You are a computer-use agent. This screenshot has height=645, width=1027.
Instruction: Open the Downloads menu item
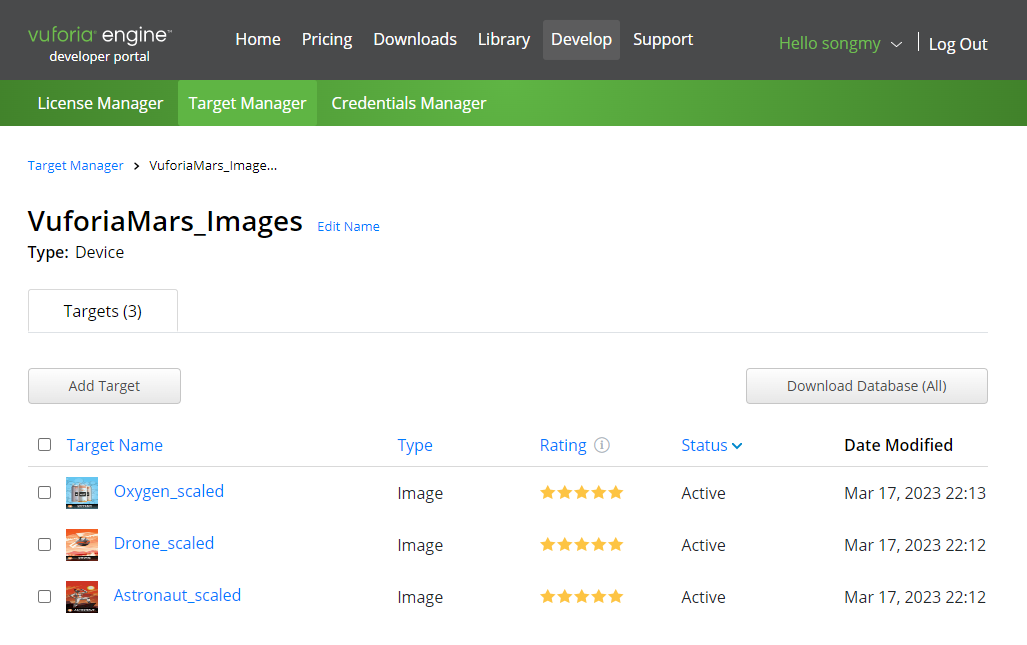click(415, 40)
